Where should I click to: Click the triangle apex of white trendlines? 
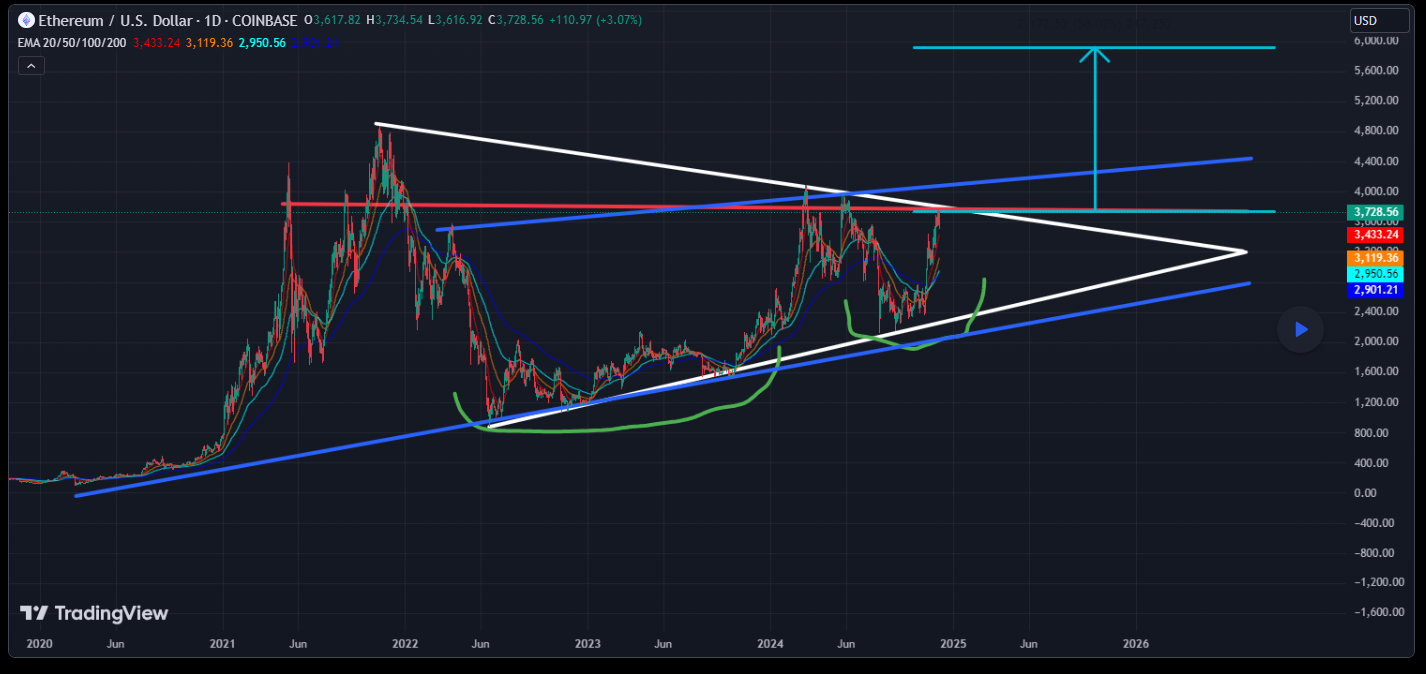click(x=1245, y=251)
